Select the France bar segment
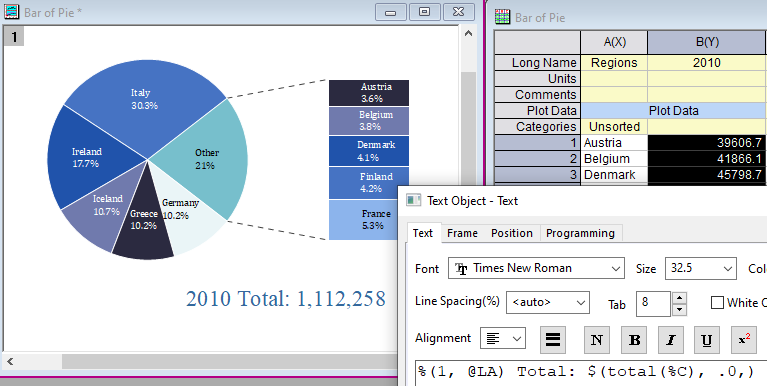The height and width of the screenshot is (386, 767). [x=362, y=220]
